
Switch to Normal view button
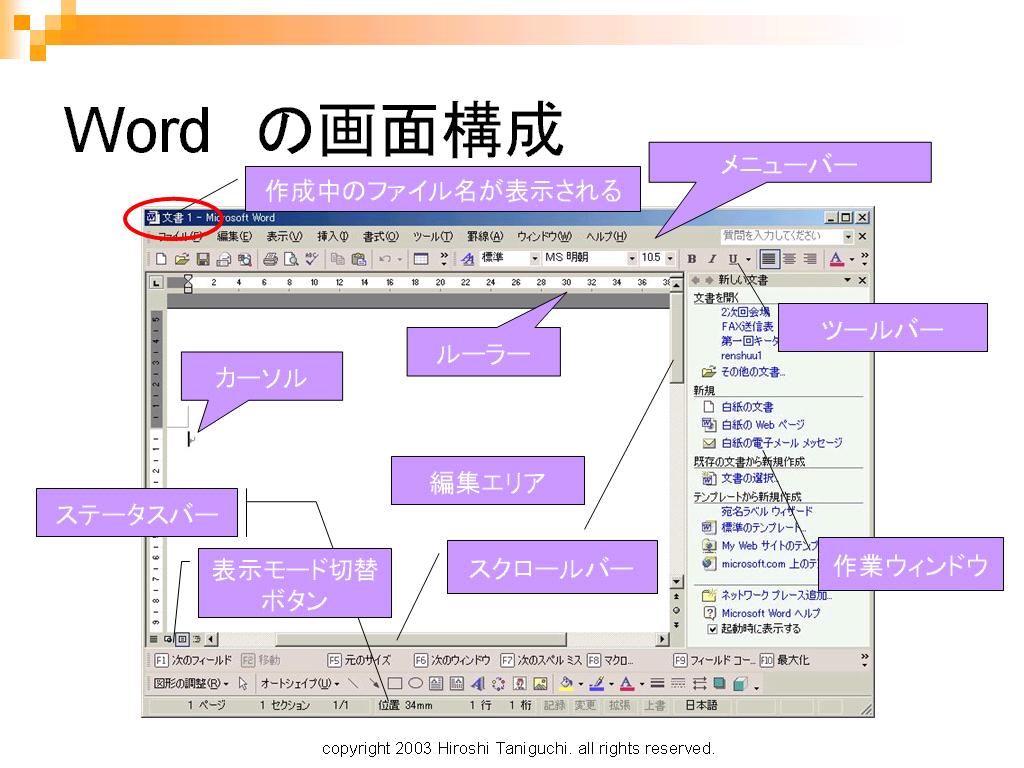pyautogui.click(x=154, y=639)
